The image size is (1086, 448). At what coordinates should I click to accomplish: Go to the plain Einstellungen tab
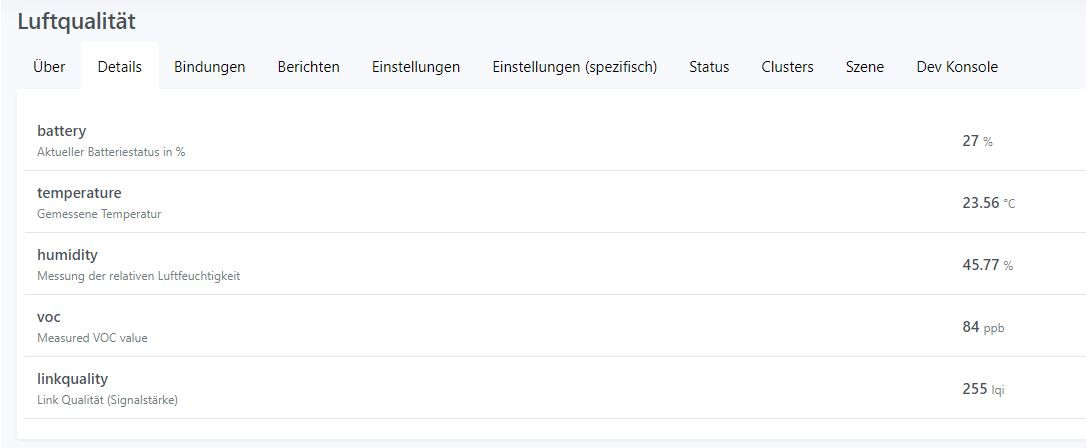click(x=416, y=67)
